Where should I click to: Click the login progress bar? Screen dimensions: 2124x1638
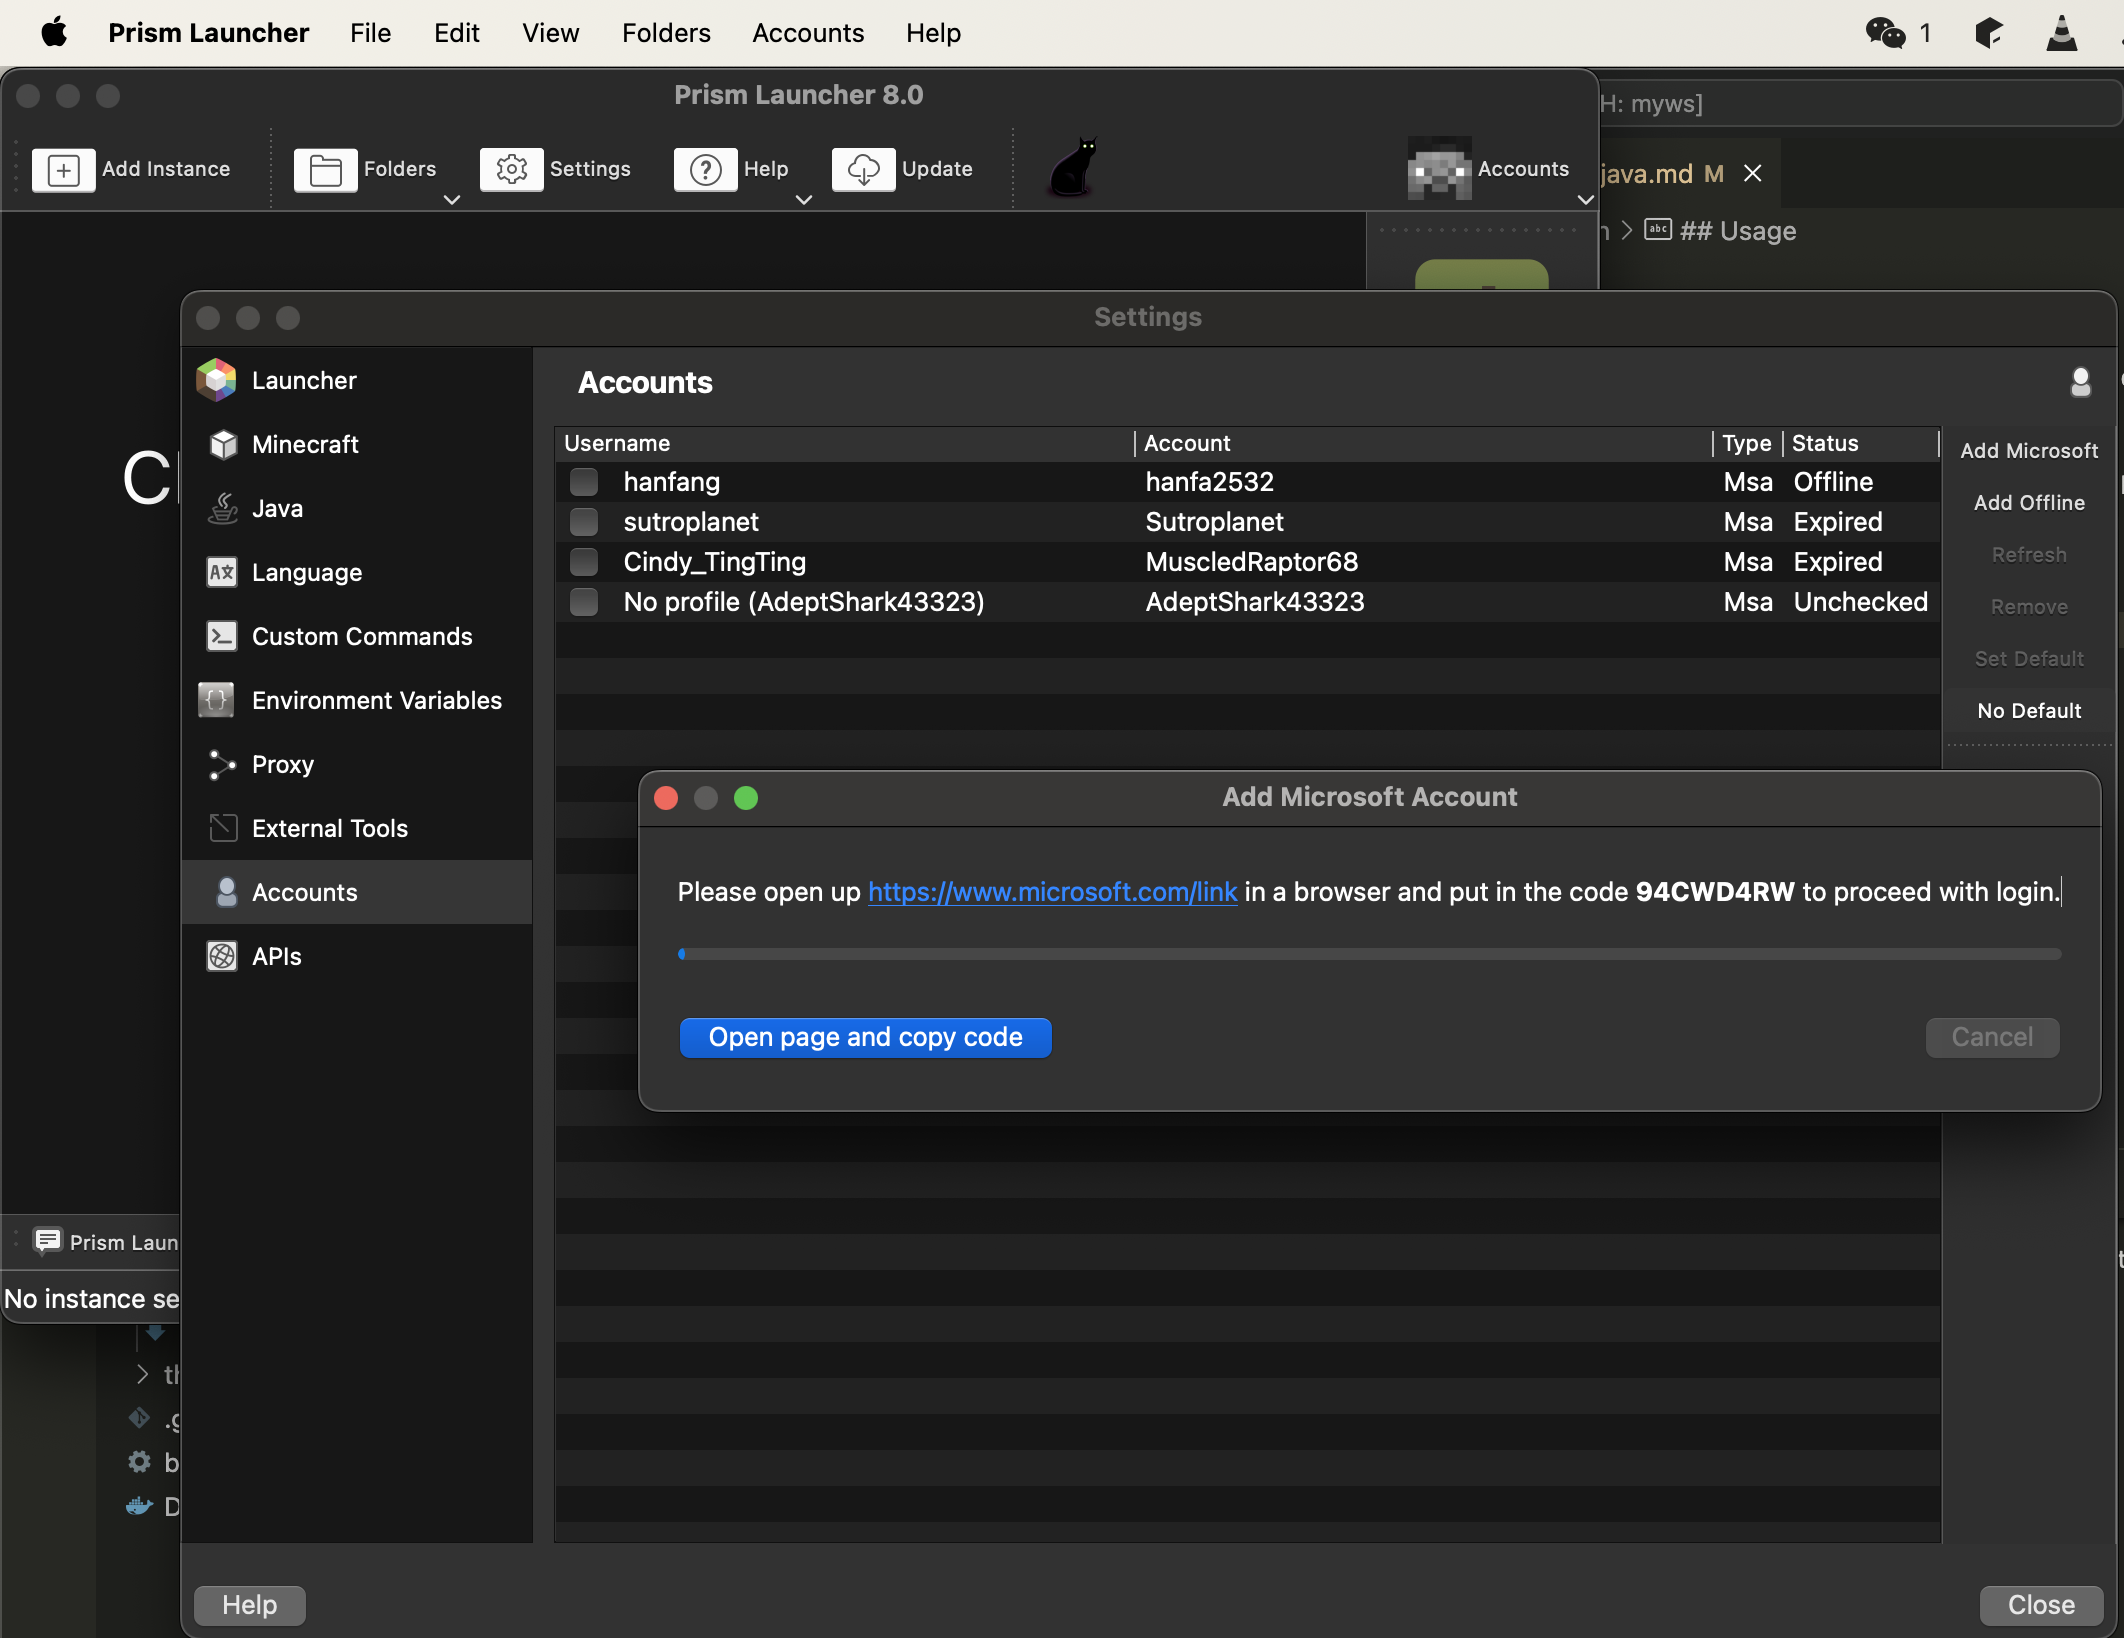click(1369, 954)
